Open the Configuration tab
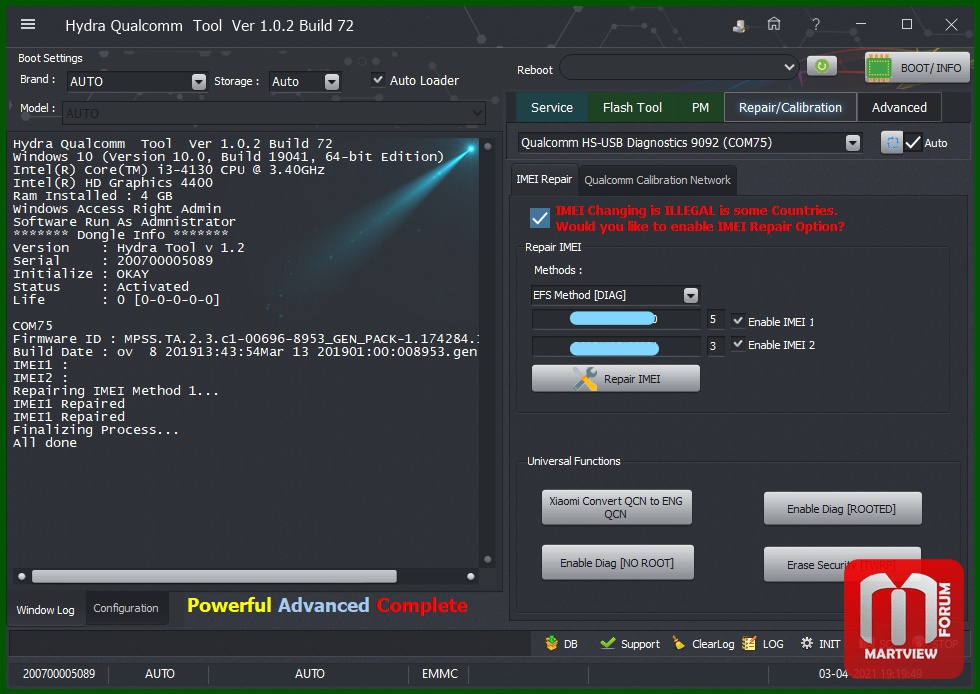 [x=126, y=608]
